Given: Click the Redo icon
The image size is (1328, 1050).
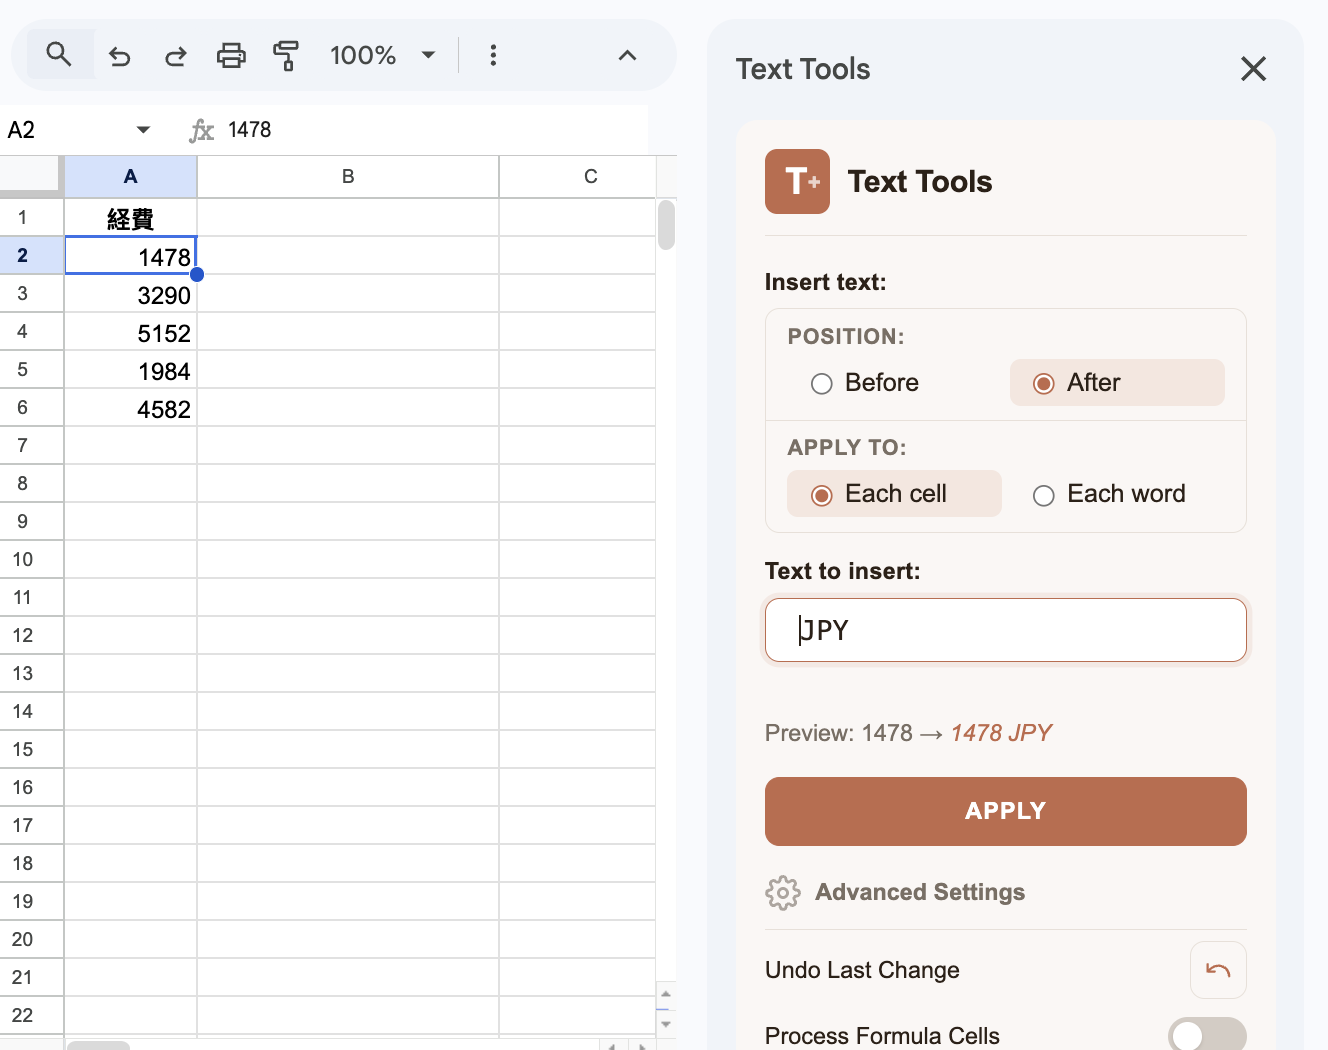Looking at the screenshot, I should point(175,56).
